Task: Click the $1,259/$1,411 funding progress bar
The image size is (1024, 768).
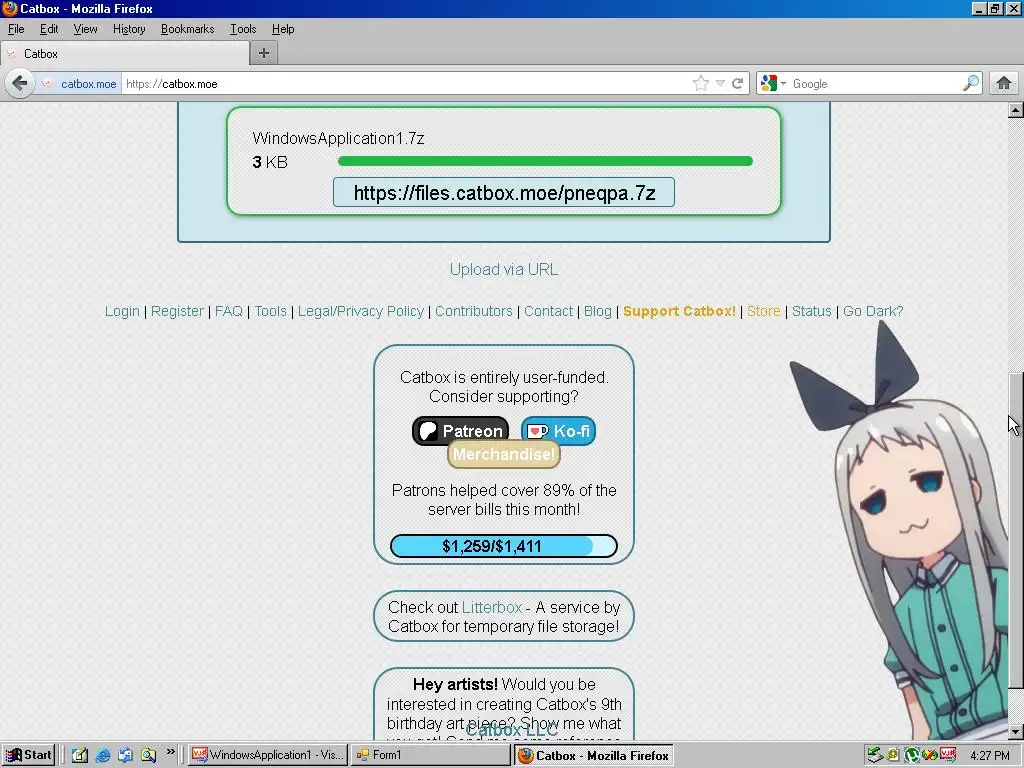Action: [x=504, y=546]
